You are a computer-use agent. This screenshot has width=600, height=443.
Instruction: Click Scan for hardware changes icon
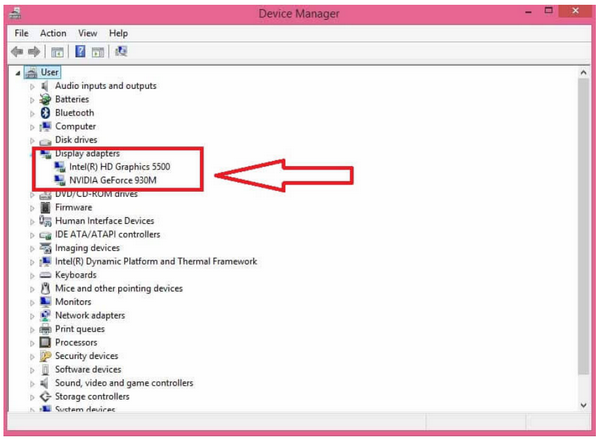(x=121, y=51)
